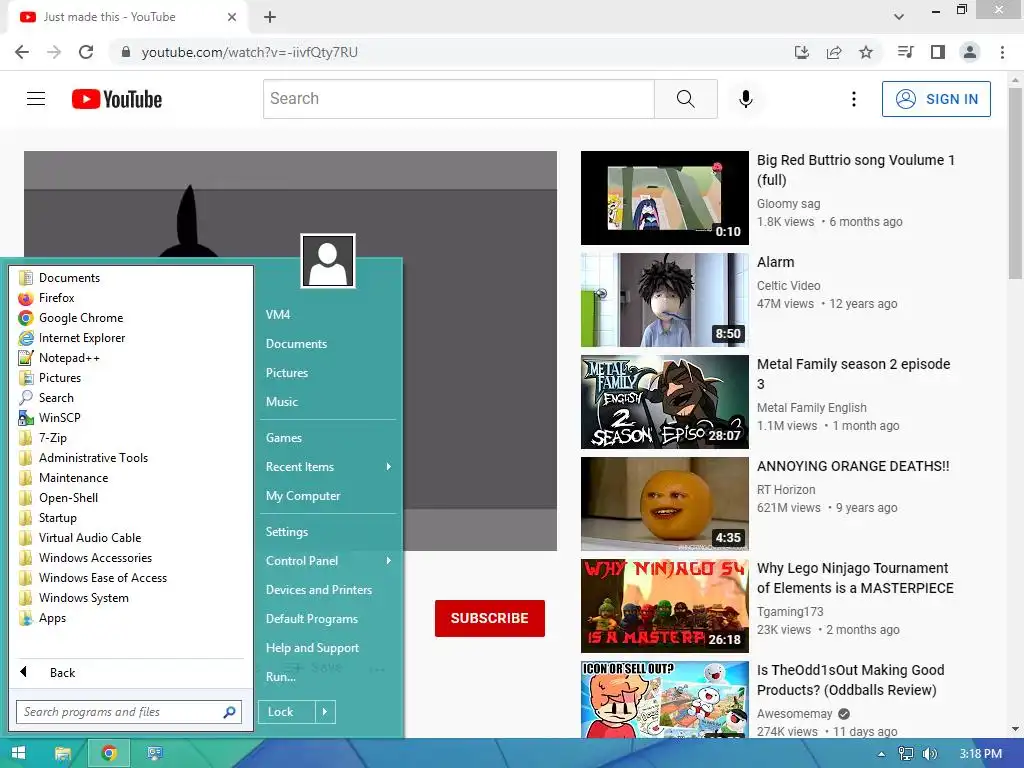Share this page from the address bar
Image resolution: width=1024 pixels, height=768 pixels.
(x=834, y=52)
